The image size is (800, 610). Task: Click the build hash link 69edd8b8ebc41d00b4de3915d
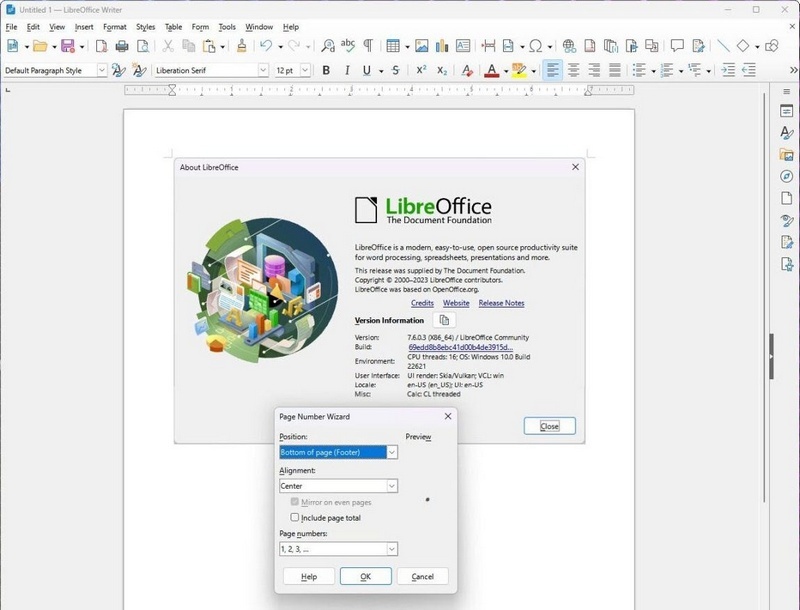coord(461,347)
